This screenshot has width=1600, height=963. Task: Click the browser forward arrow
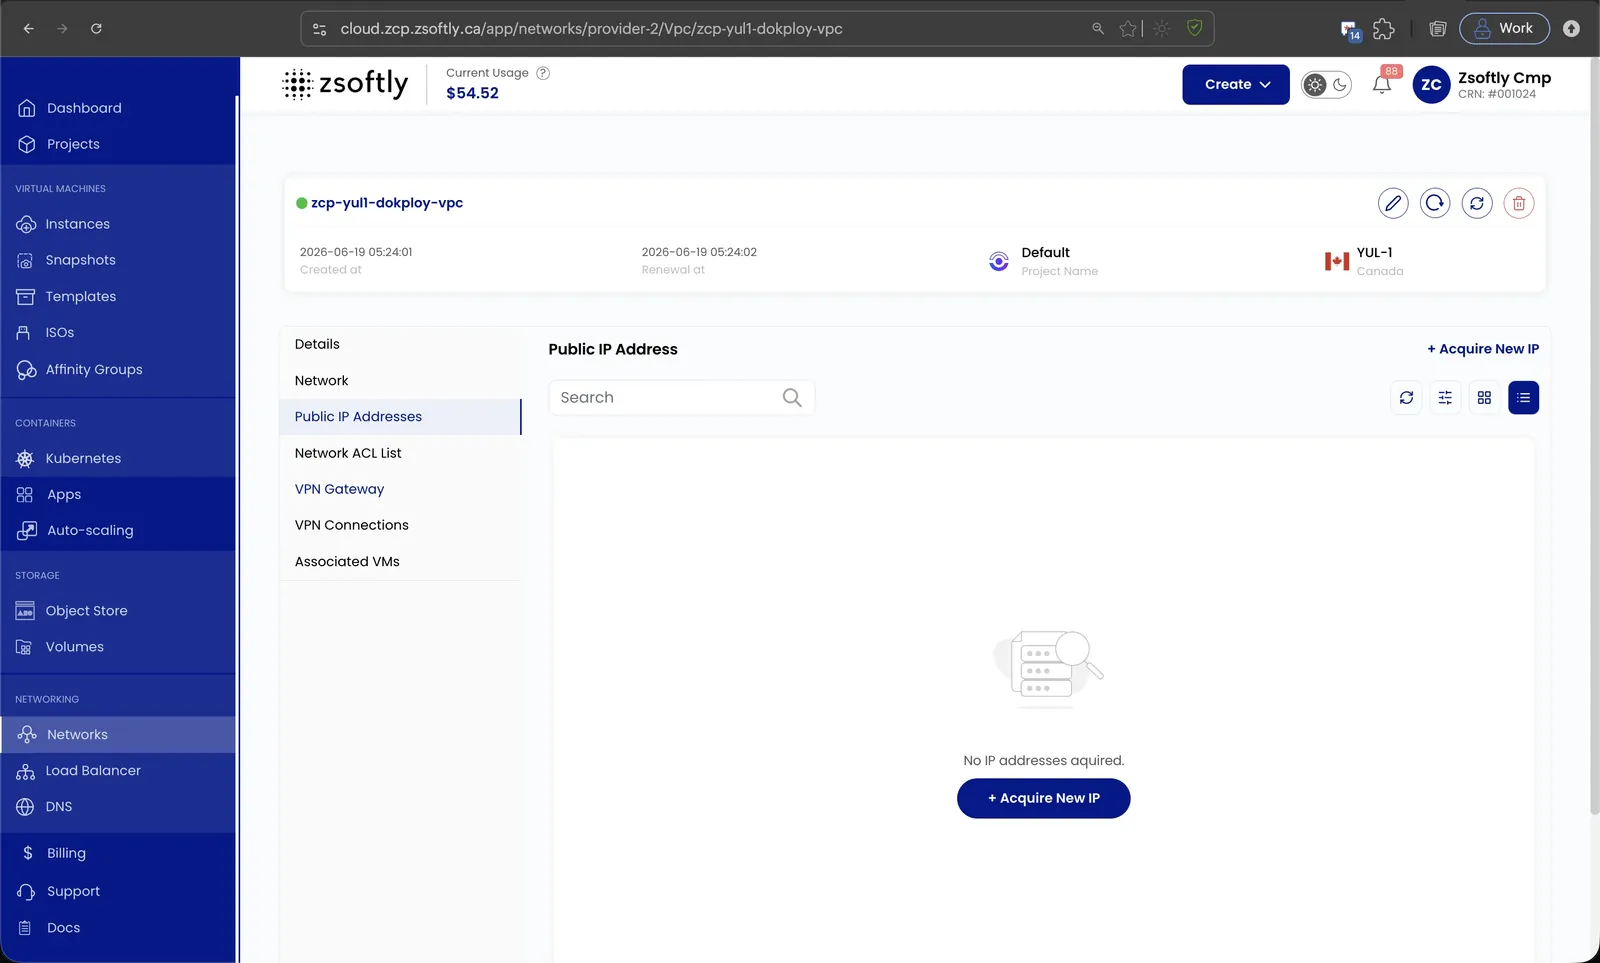pos(62,29)
